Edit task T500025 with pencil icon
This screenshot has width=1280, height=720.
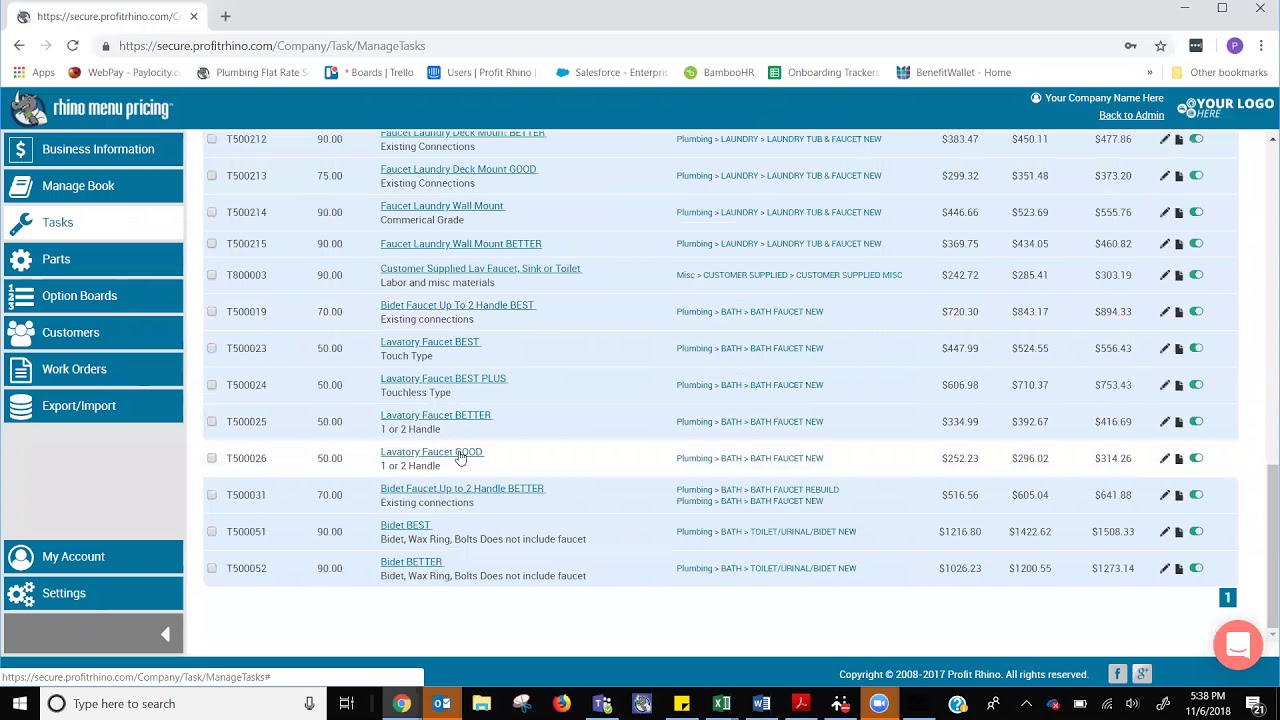(1164, 421)
